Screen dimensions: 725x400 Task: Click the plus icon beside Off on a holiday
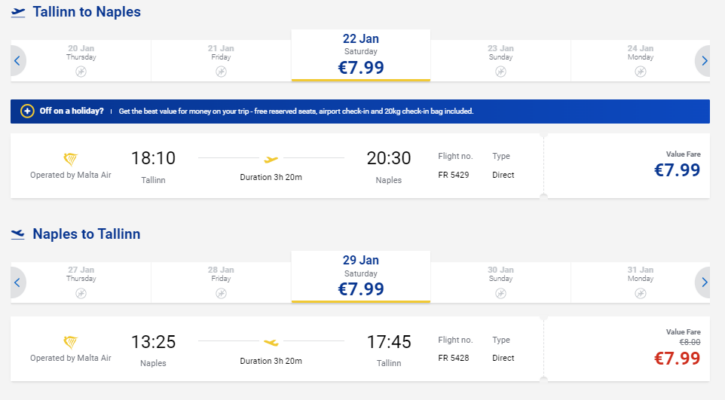pyautogui.click(x=27, y=111)
